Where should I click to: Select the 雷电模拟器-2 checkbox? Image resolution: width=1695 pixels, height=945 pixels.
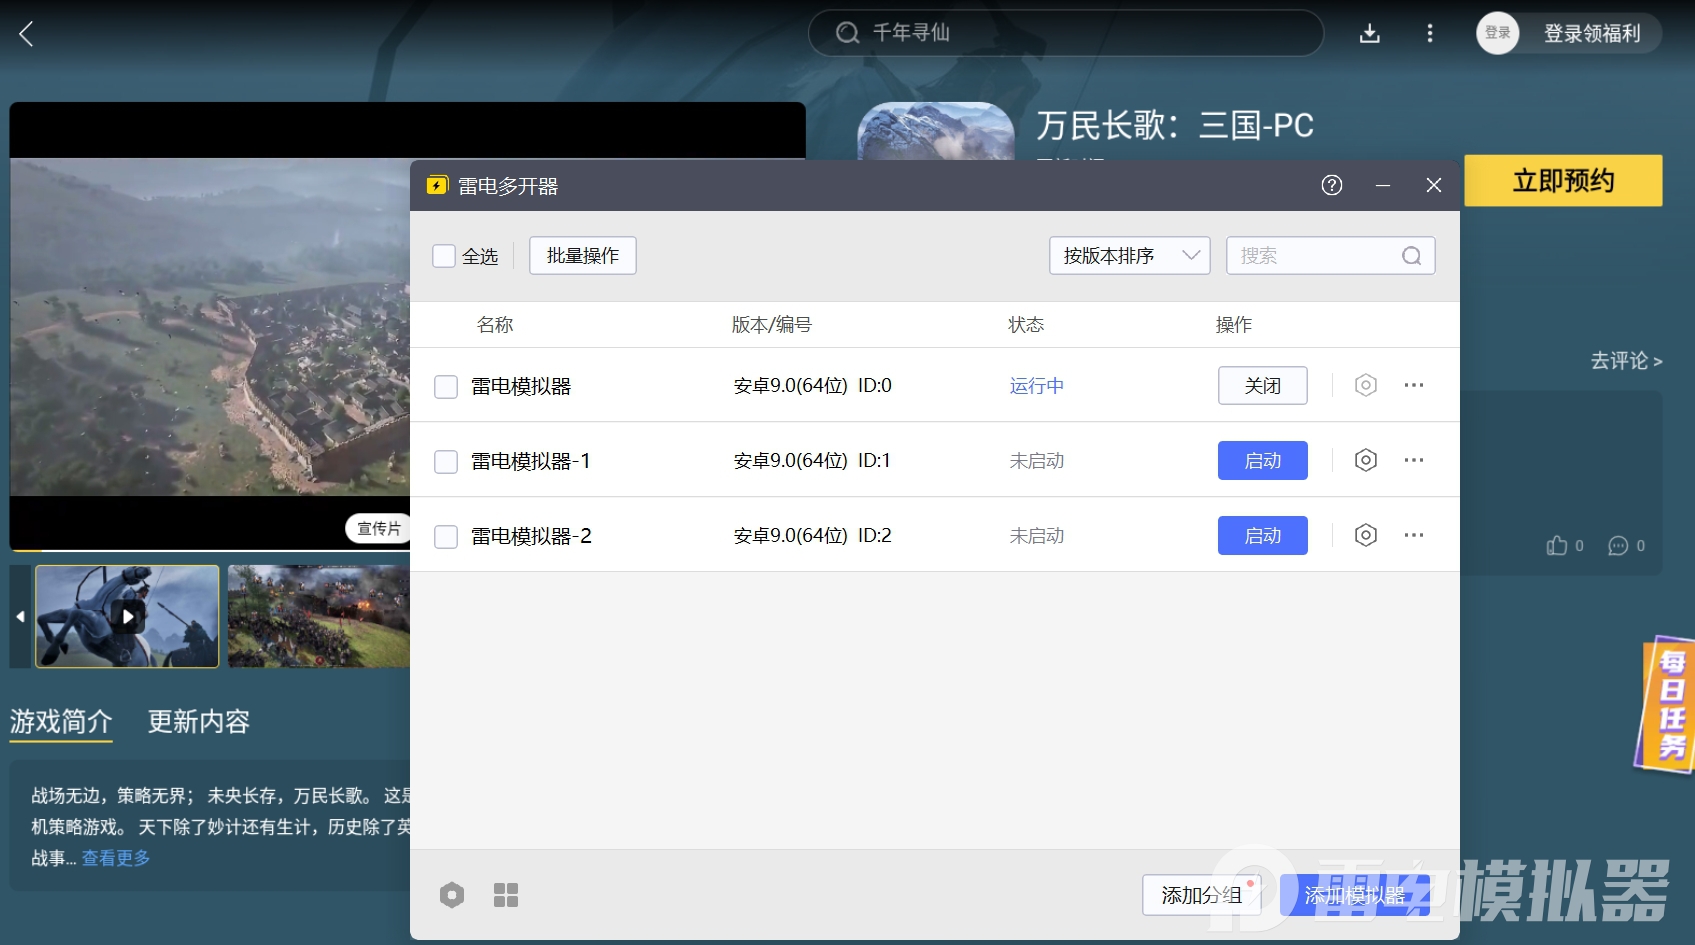coord(446,536)
